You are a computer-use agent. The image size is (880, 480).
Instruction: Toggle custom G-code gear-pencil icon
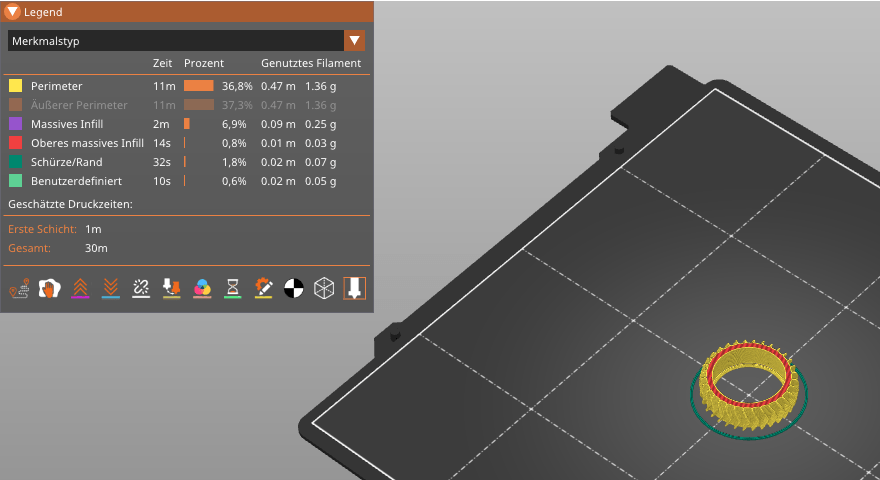(x=263, y=288)
